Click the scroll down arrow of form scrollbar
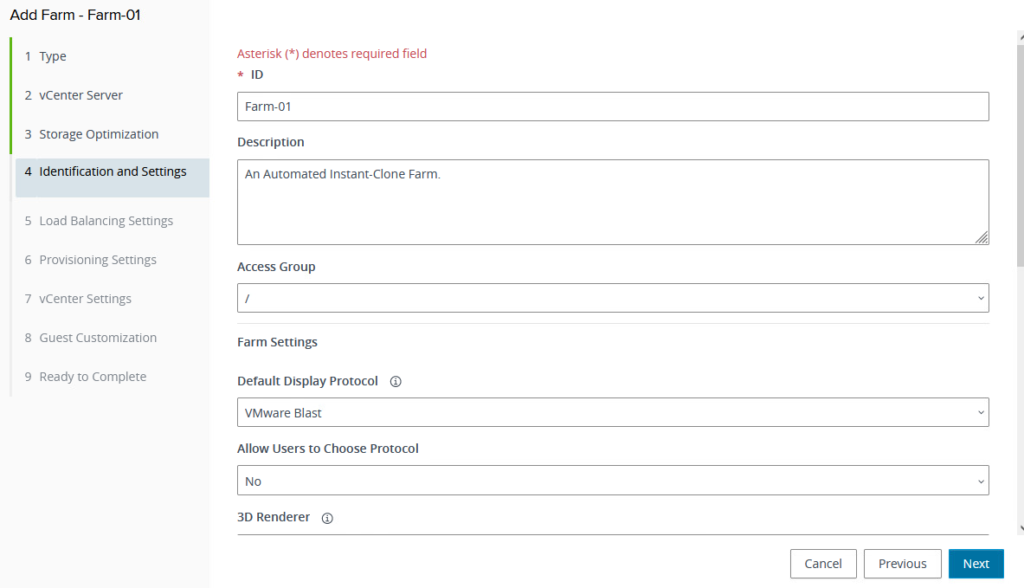 point(1019,528)
